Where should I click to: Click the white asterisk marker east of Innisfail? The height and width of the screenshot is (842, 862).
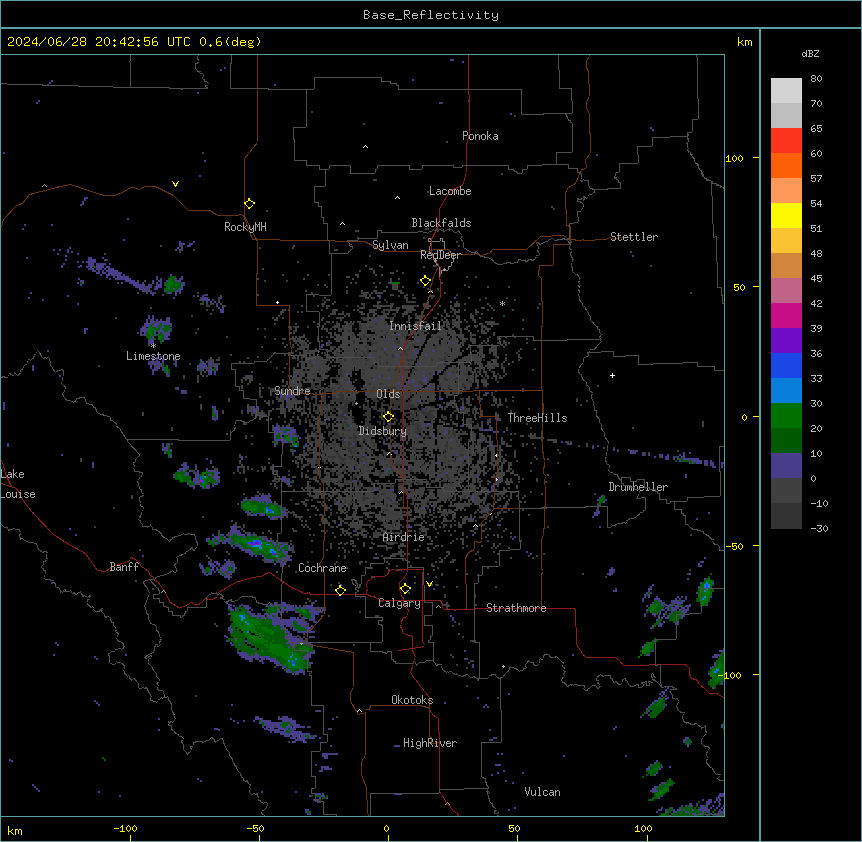tap(502, 303)
